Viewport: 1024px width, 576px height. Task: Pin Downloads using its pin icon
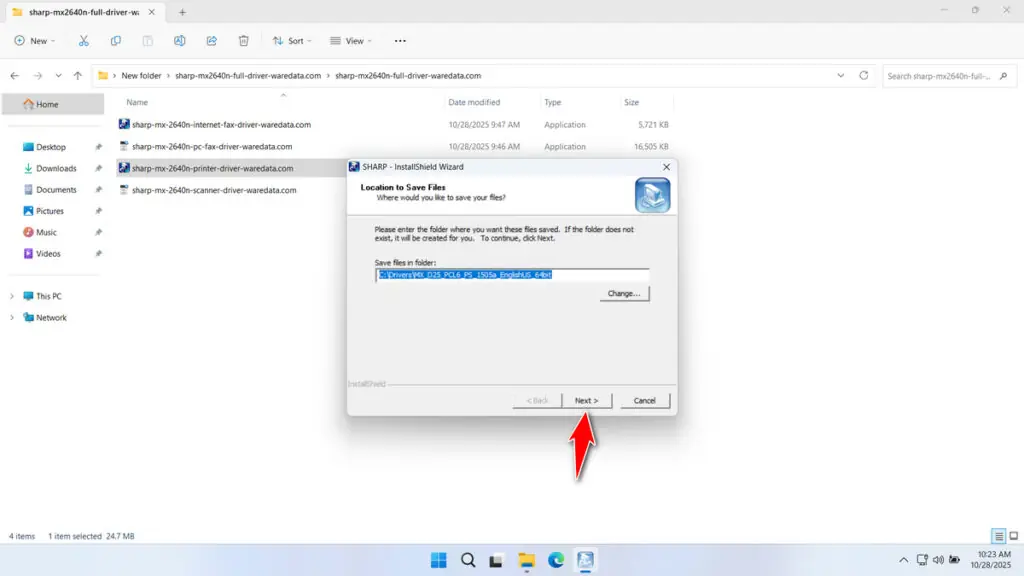[98, 168]
